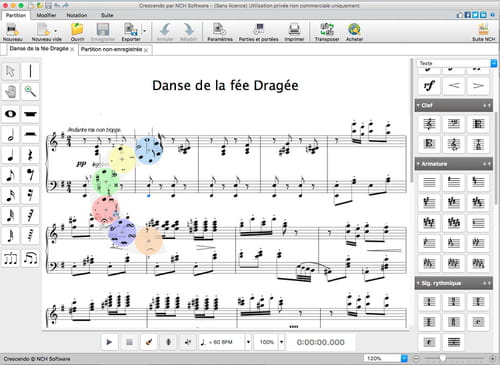
Task: Choose the eighth note tool
Action: (x=11, y=175)
